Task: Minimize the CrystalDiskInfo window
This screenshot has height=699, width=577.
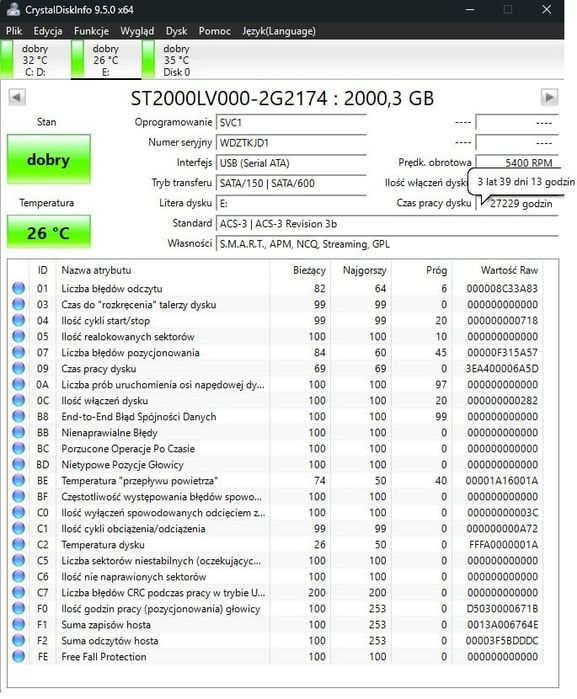Action: tap(470, 9)
